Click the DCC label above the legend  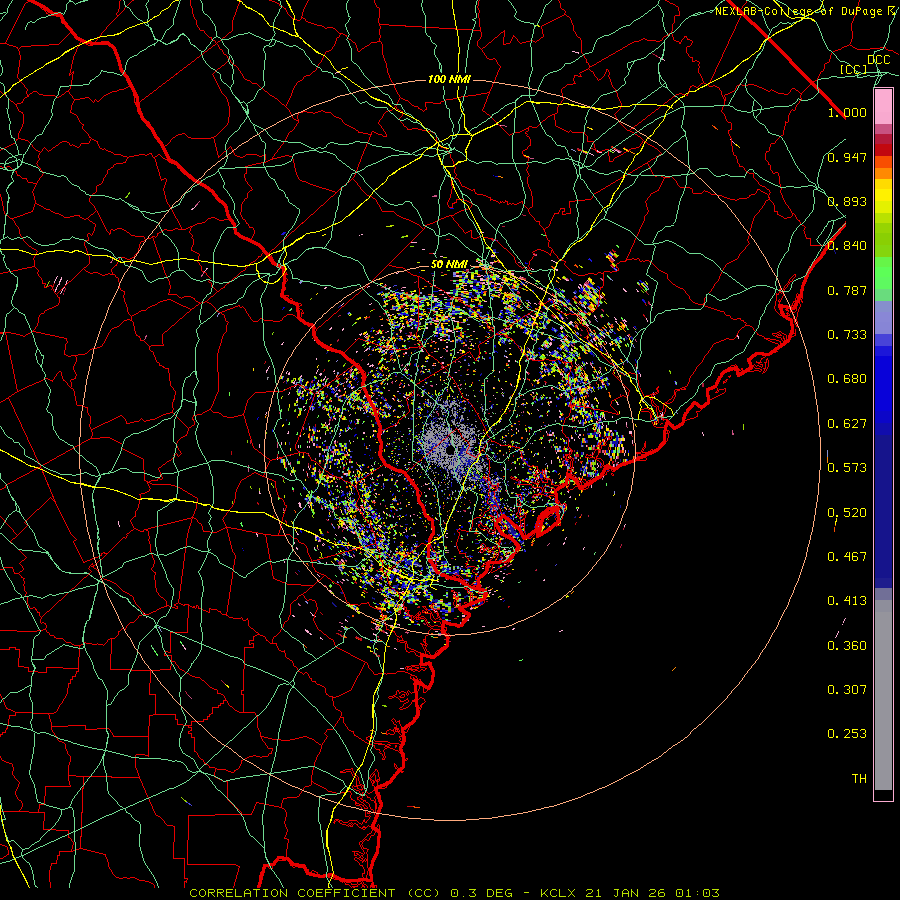point(879,60)
